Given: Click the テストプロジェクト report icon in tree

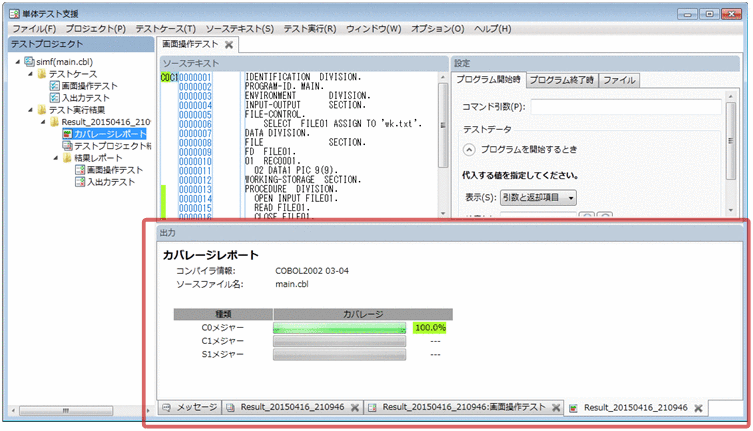Looking at the screenshot, I should coord(67,146).
